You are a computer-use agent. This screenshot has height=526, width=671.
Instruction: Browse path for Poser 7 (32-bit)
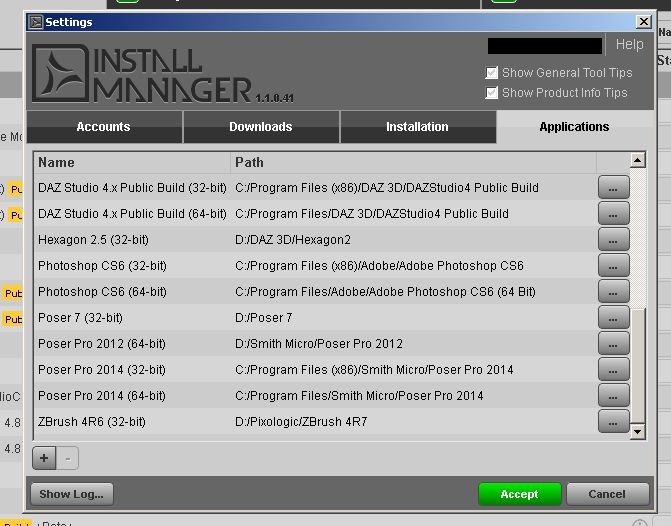pyautogui.click(x=614, y=318)
